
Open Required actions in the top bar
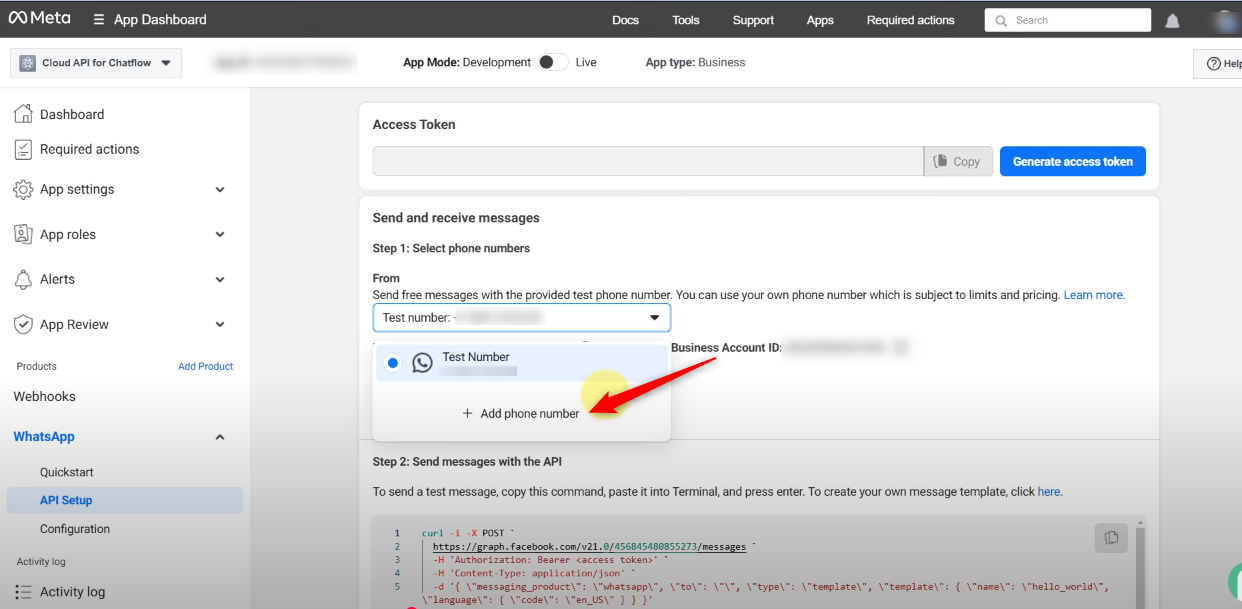(910, 20)
